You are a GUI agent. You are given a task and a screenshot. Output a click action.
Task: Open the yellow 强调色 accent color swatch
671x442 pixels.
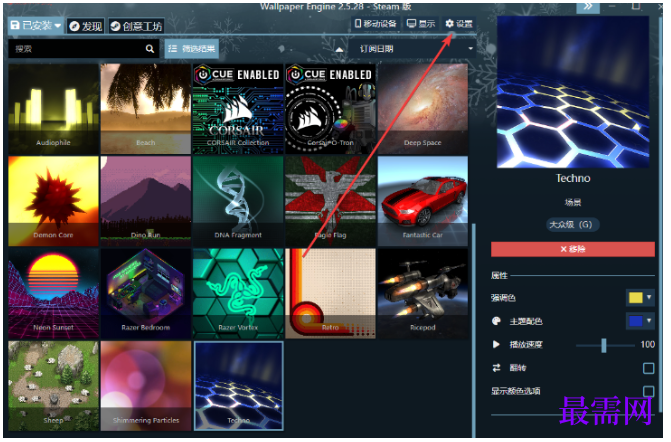tap(641, 298)
